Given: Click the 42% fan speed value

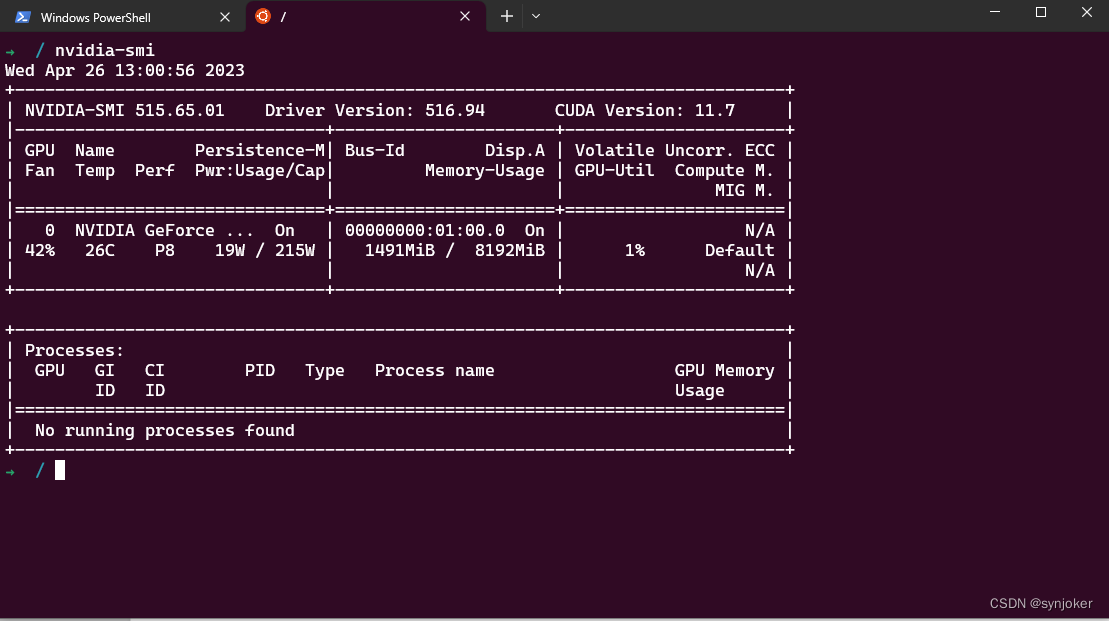Looking at the screenshot, I should 40,250.
